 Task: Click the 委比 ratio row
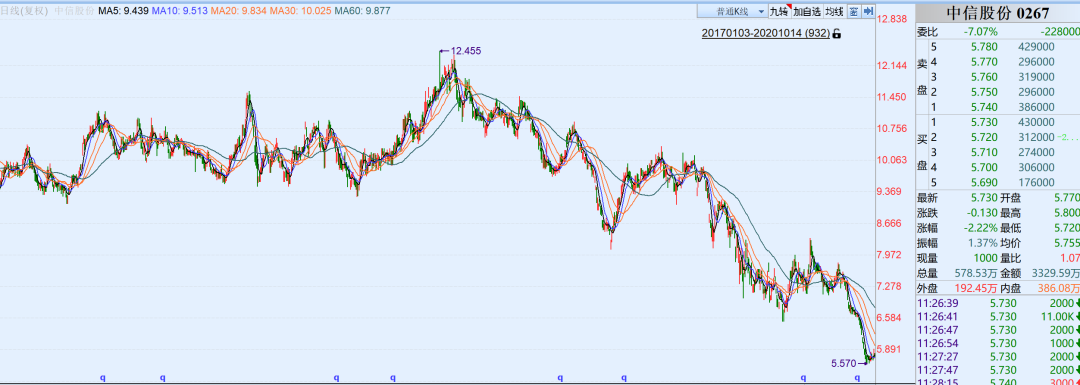997,32
